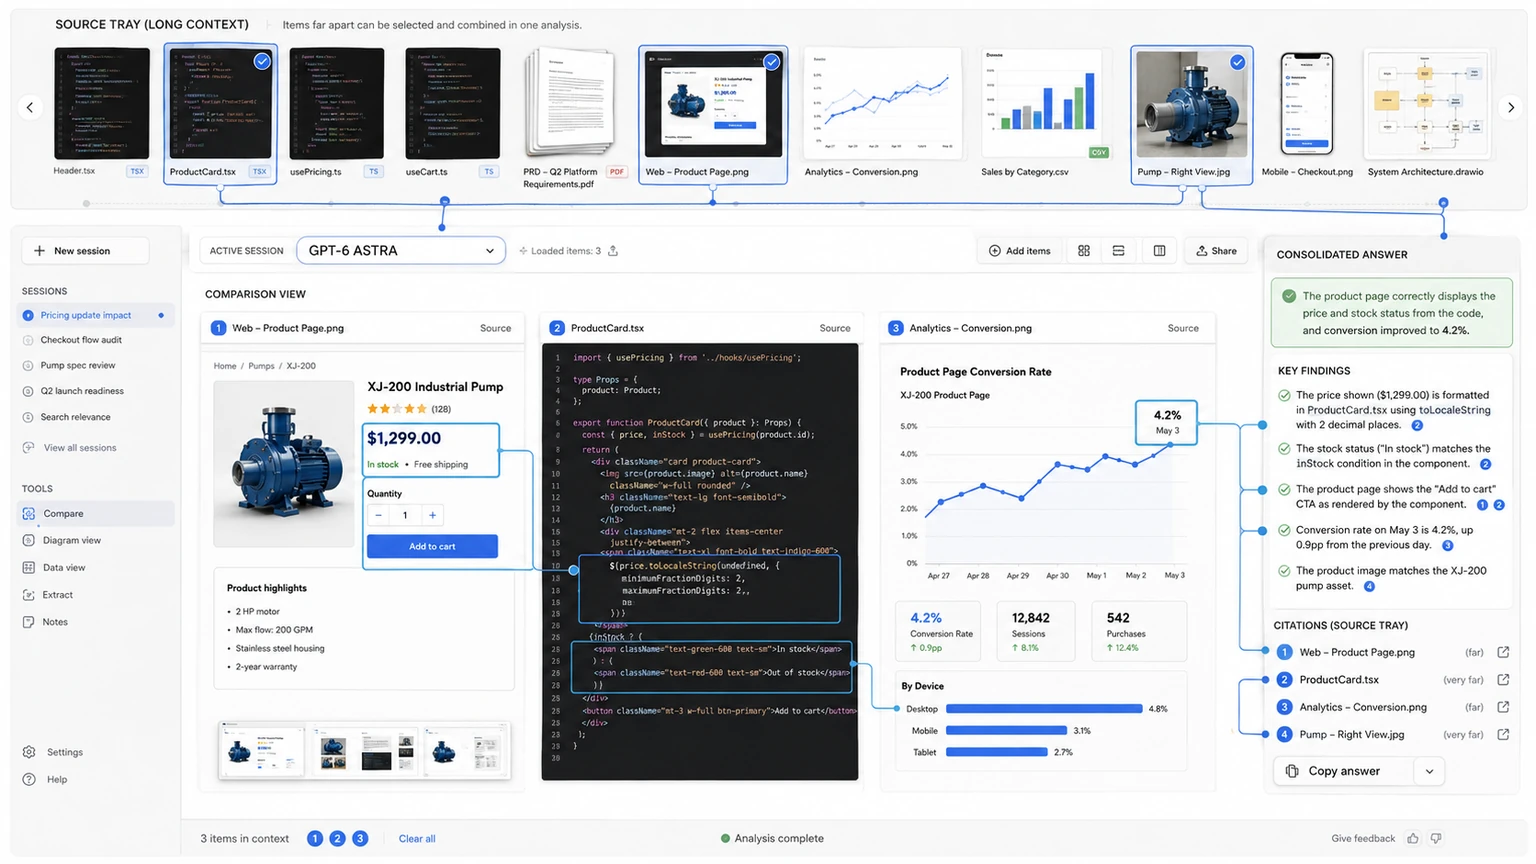Open external link for Analytics – Conversion.png citation
Viewport: 1536px width, 864px height.
tap(1503, 707)
